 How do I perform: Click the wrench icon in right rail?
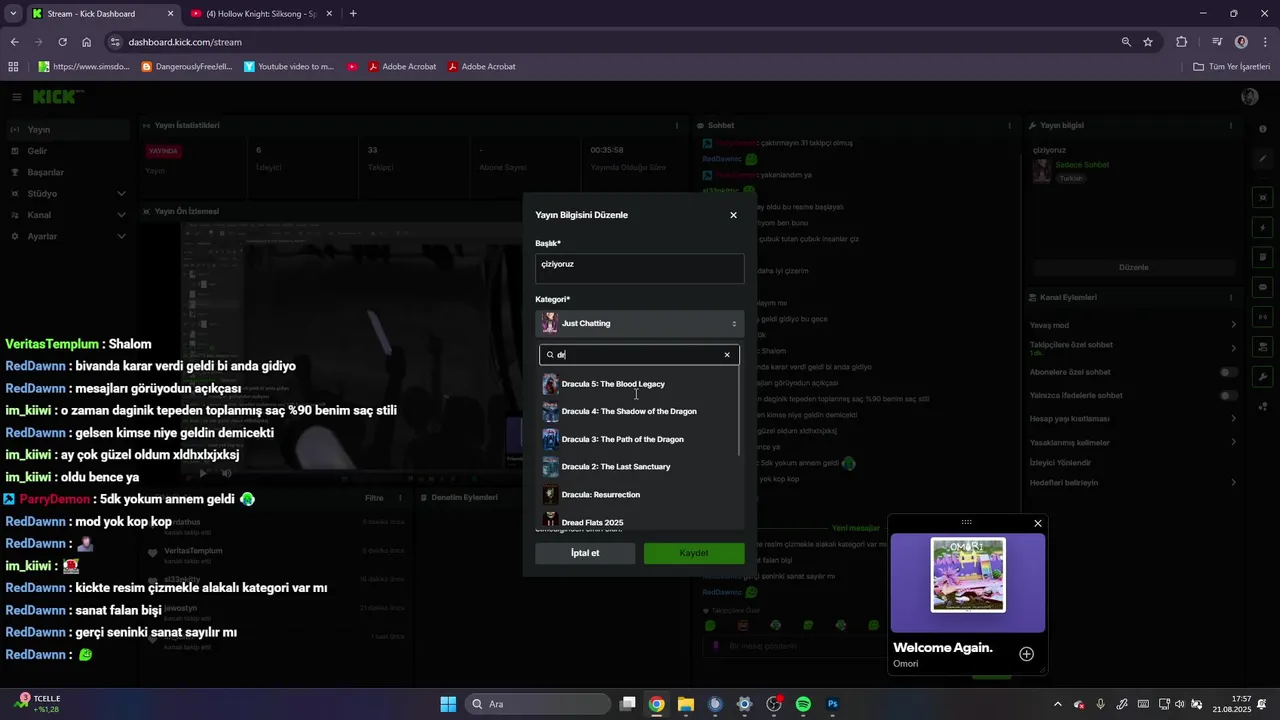pos(1263,377)
